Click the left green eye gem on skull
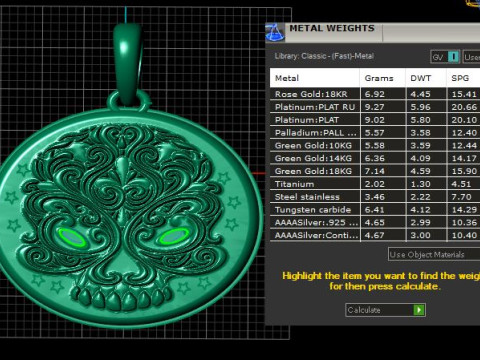Image resolution: width=480 pixels, height=360 pixels. point(72,238)
